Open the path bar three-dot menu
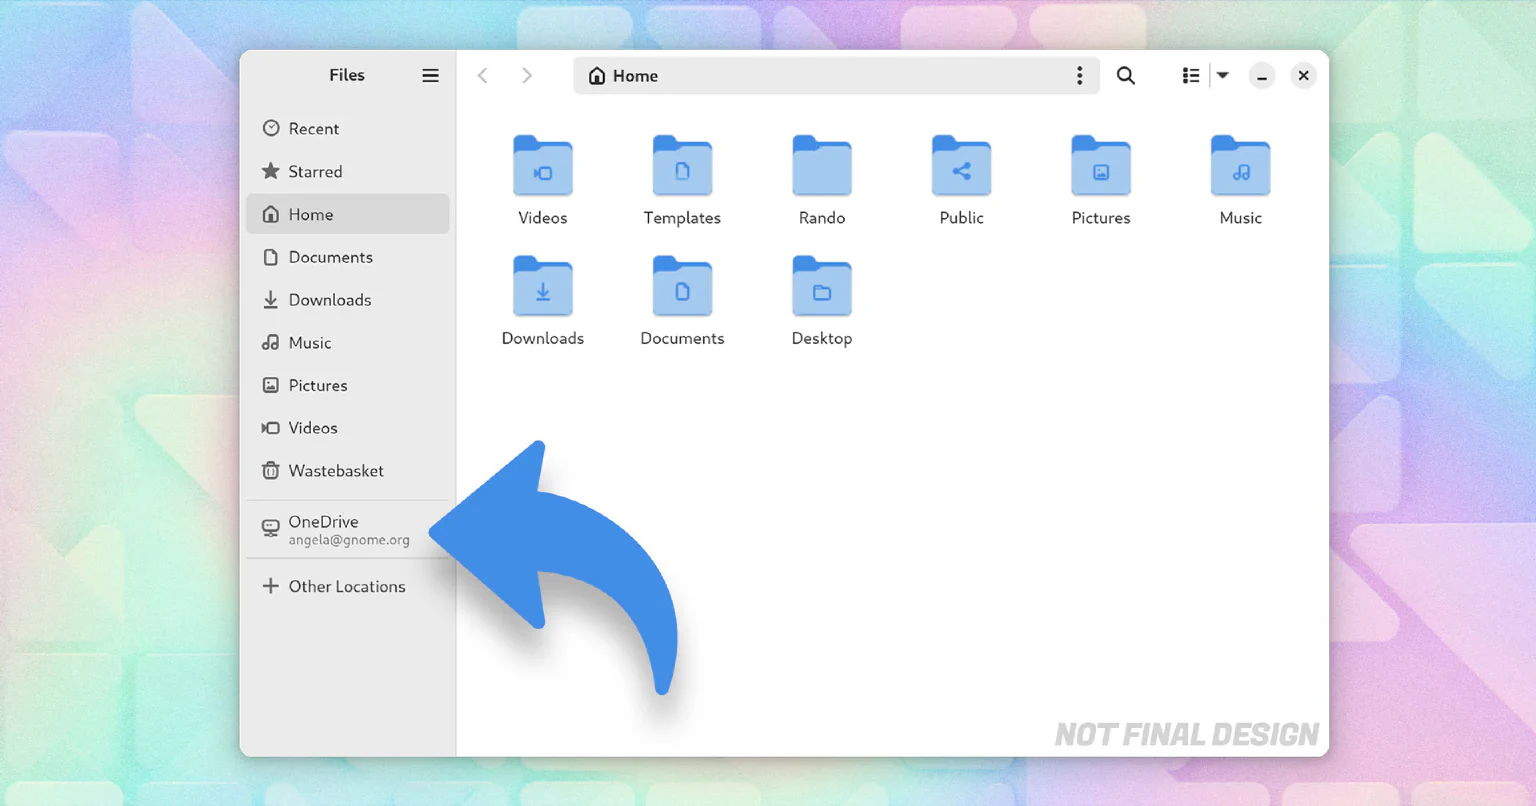 pyautogui.click(x=1079, y=76)
